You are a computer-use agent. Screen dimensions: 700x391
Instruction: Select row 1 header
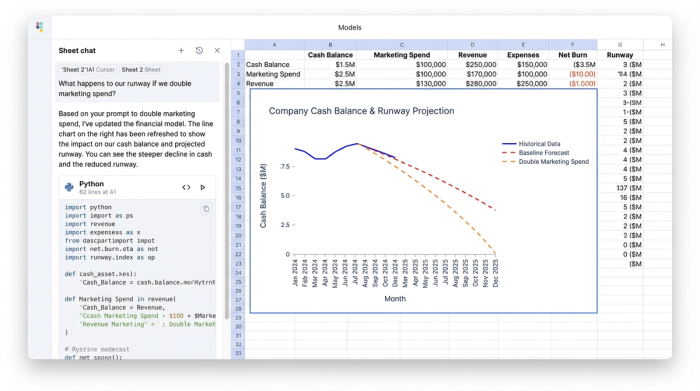(x=238, y=55)
